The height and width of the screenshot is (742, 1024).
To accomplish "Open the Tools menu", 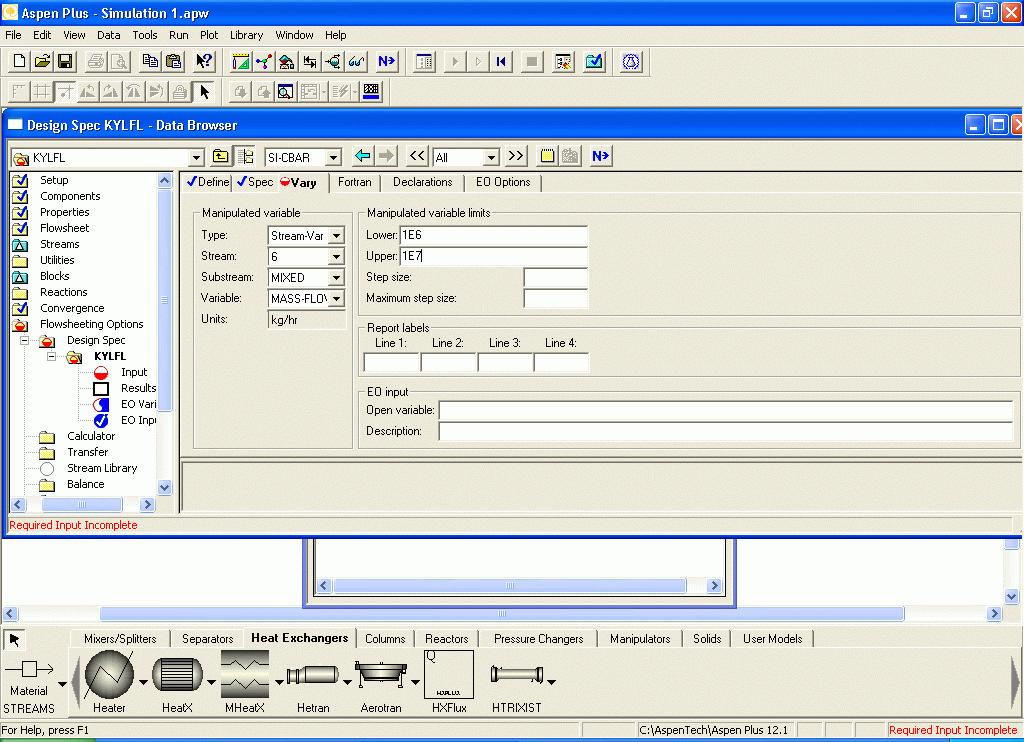I will [x=145, y=35].
